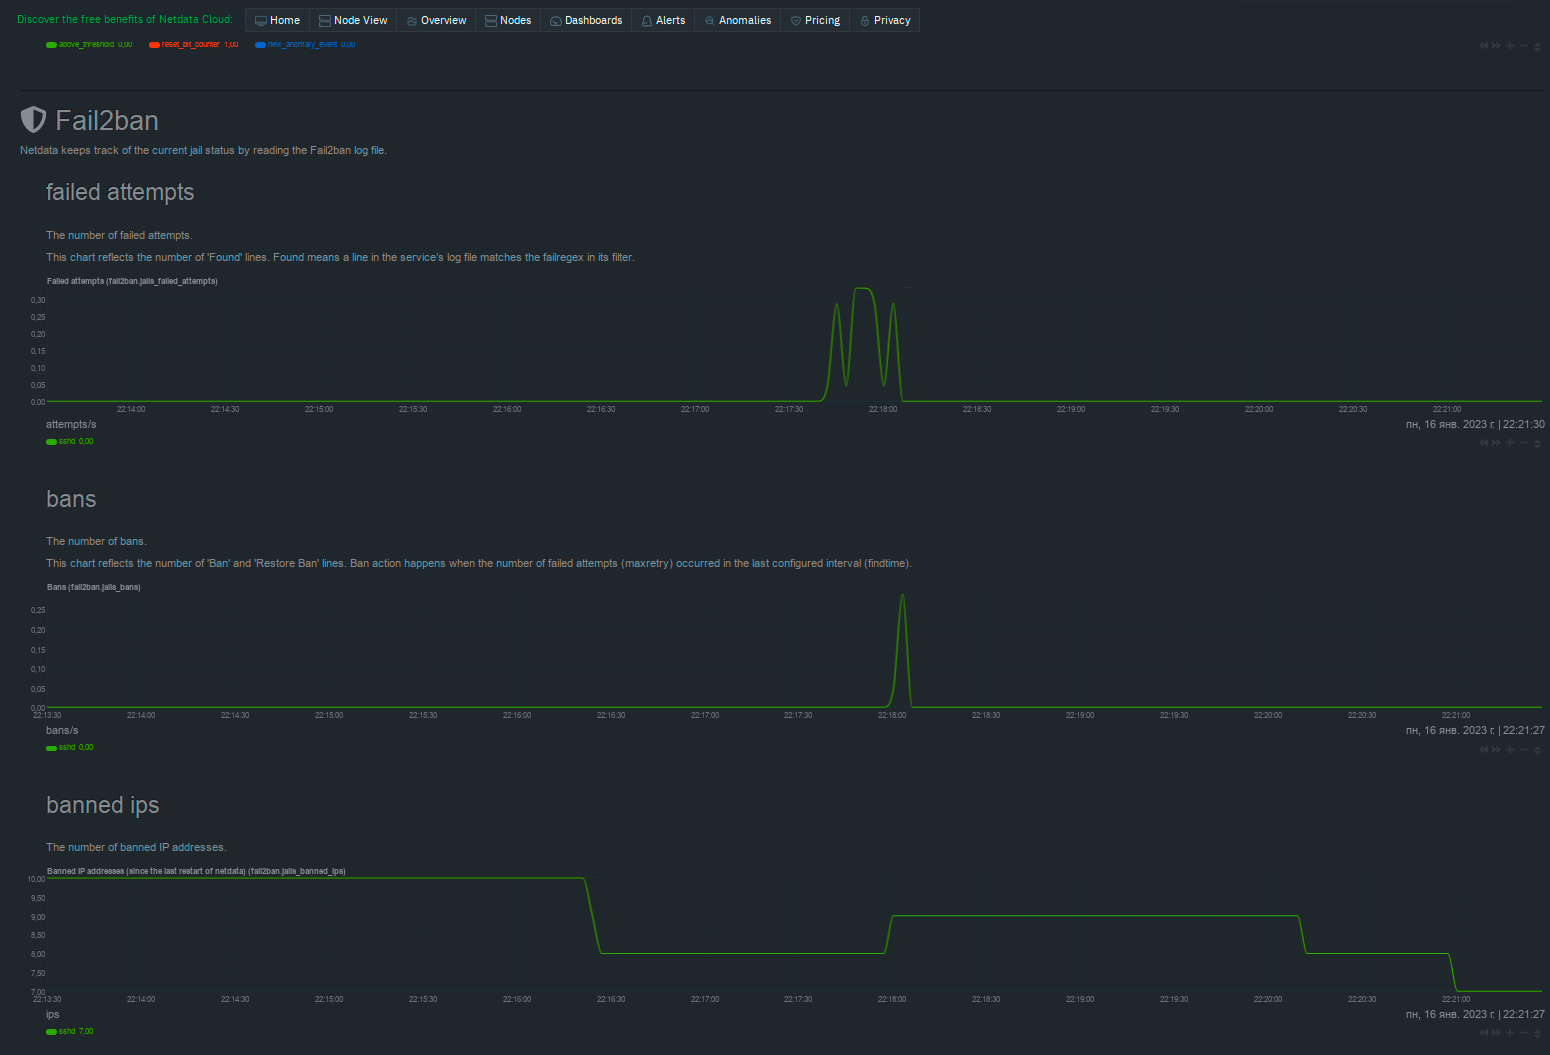The height and width of the screenshot is (1055, 1550).
Task: Open Dashboards from the top bar
Action: 586,20
